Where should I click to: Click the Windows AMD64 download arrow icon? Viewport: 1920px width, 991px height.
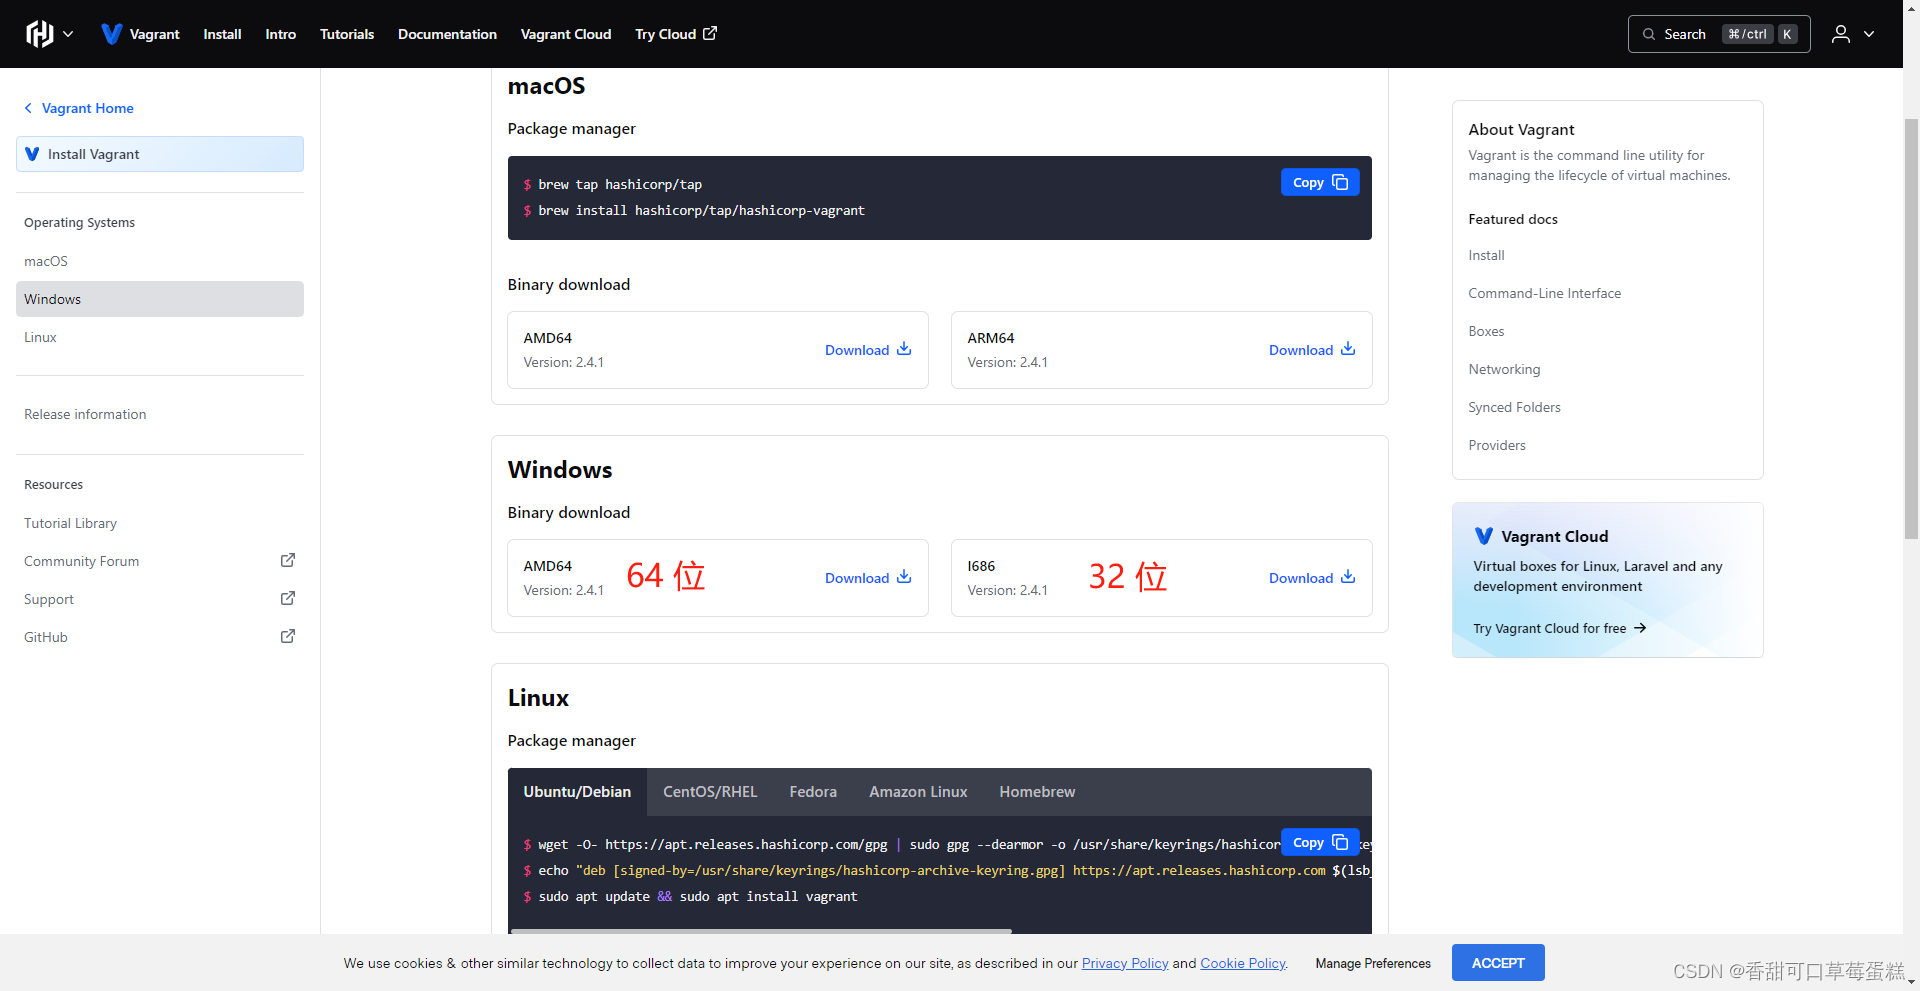click(904, 577)
